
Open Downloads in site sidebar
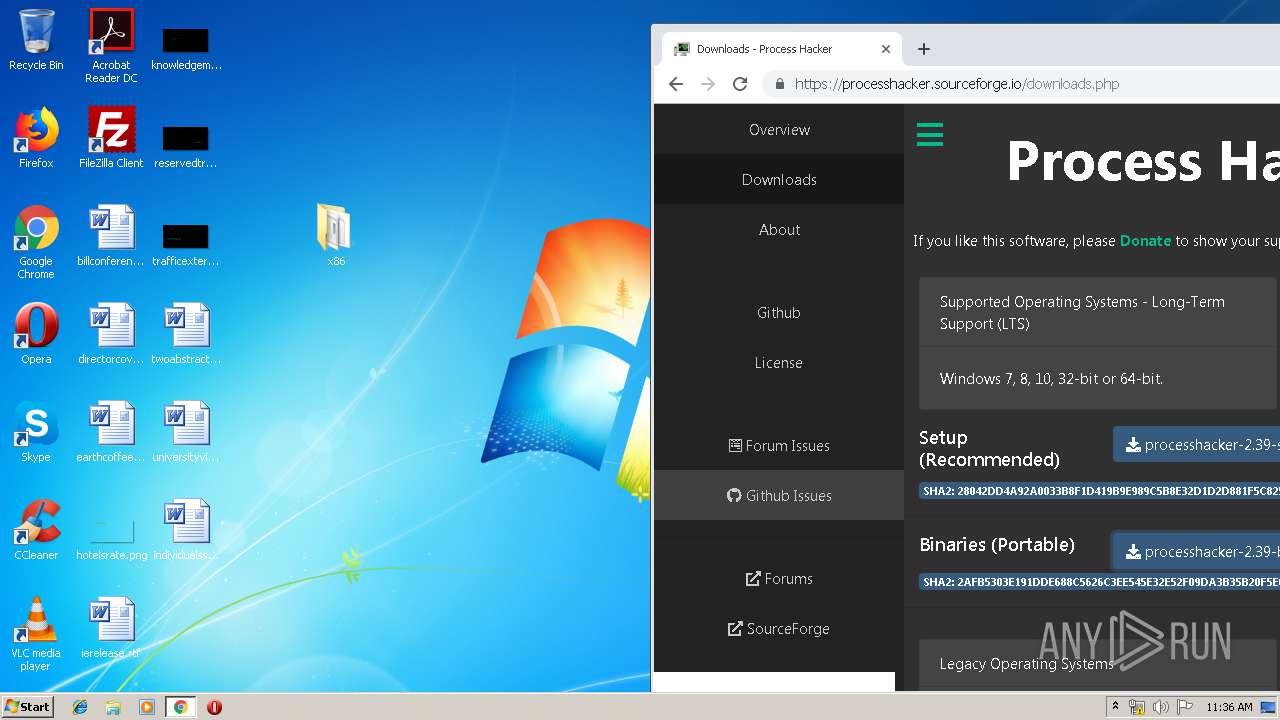pos(779,179)
